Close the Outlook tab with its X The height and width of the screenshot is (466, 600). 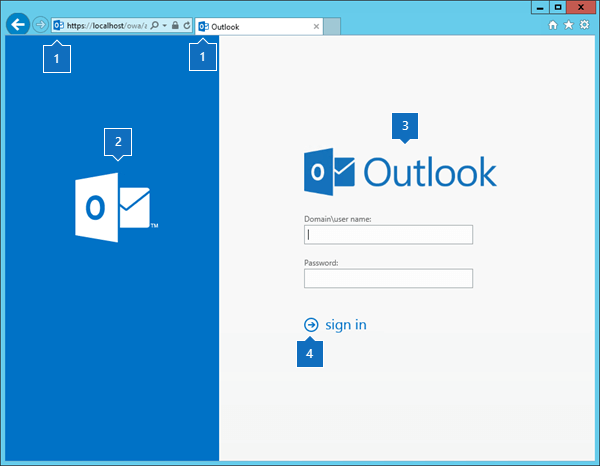tap(316, 26)
